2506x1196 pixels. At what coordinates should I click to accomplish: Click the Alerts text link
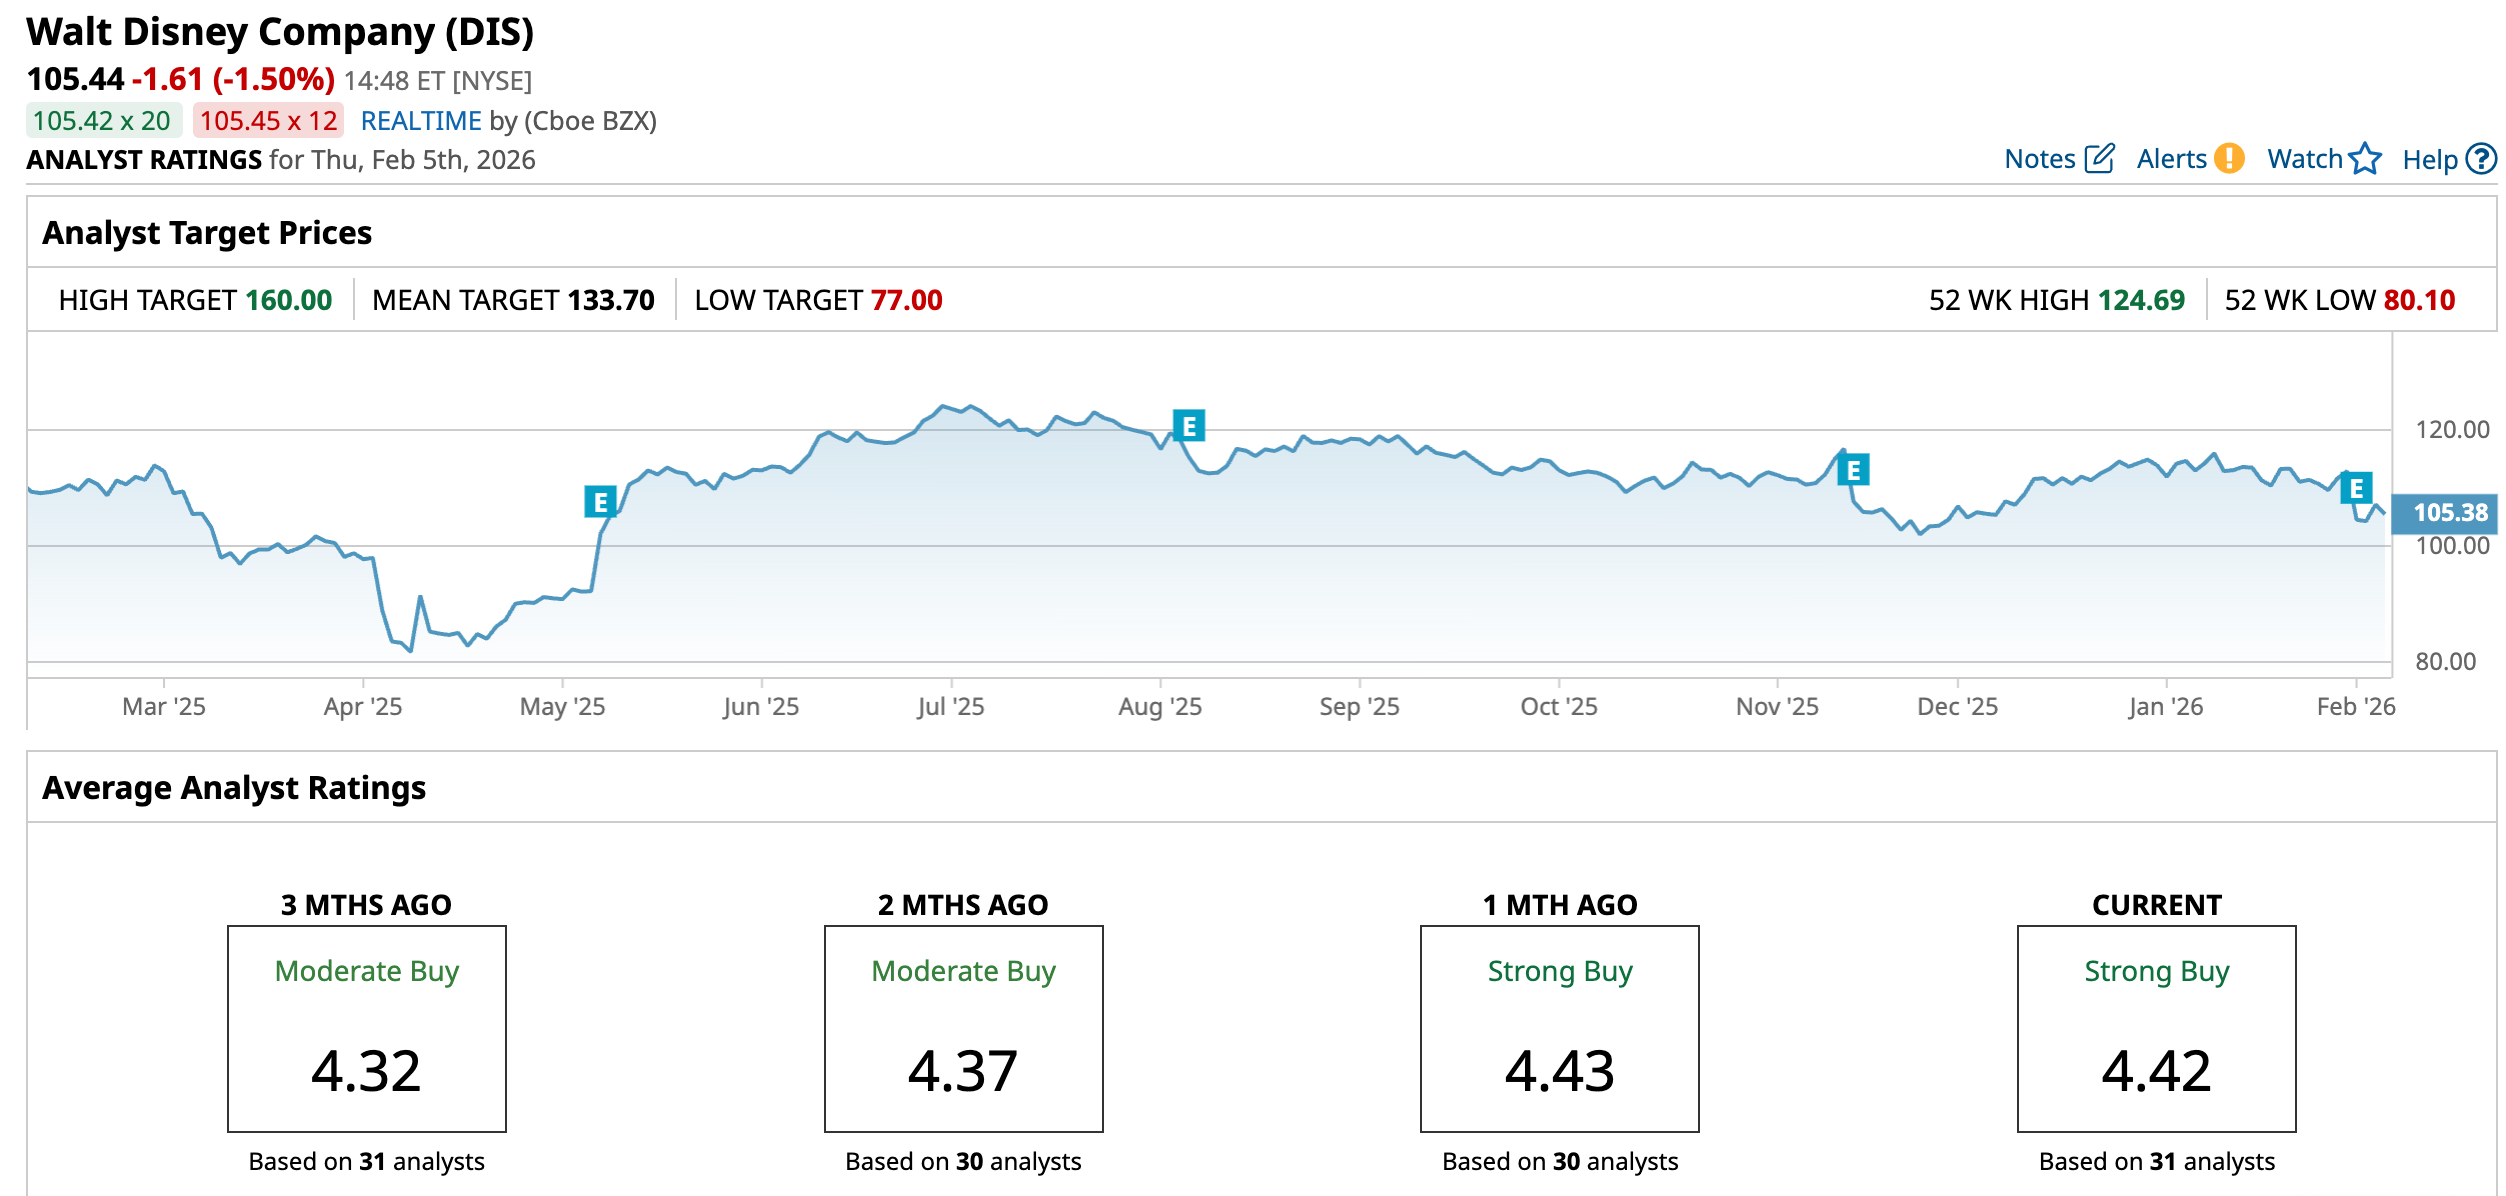[x=2171, y=159]
